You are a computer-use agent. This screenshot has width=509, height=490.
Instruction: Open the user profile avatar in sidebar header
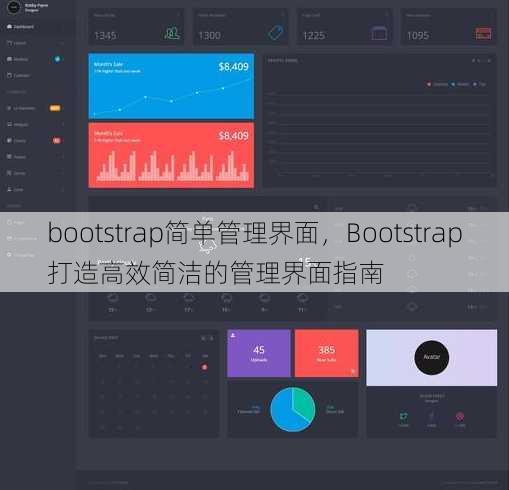(14, 7)
